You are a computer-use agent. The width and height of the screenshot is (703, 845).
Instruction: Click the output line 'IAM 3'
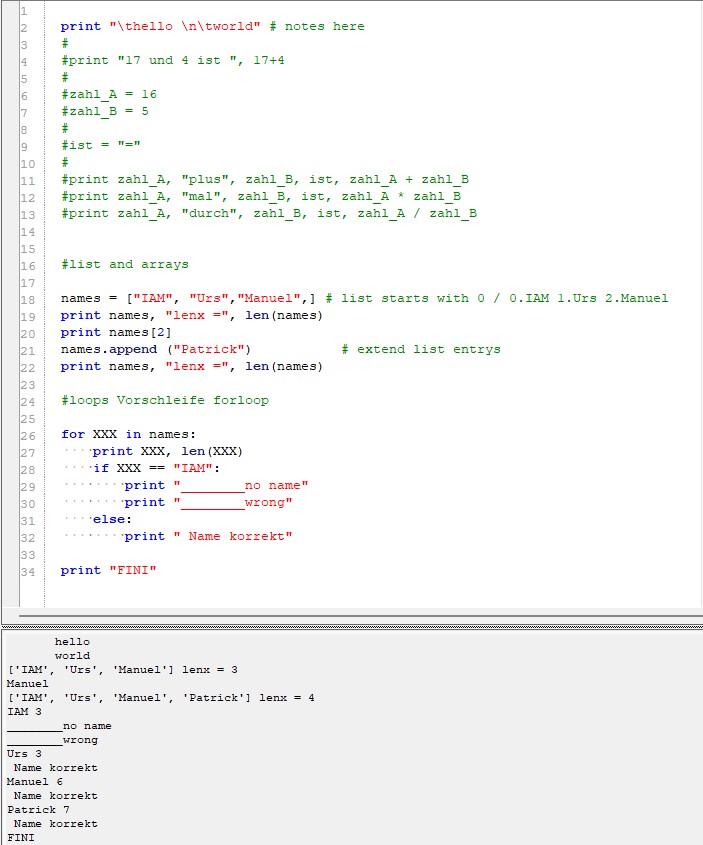click(x=24, y=712)
